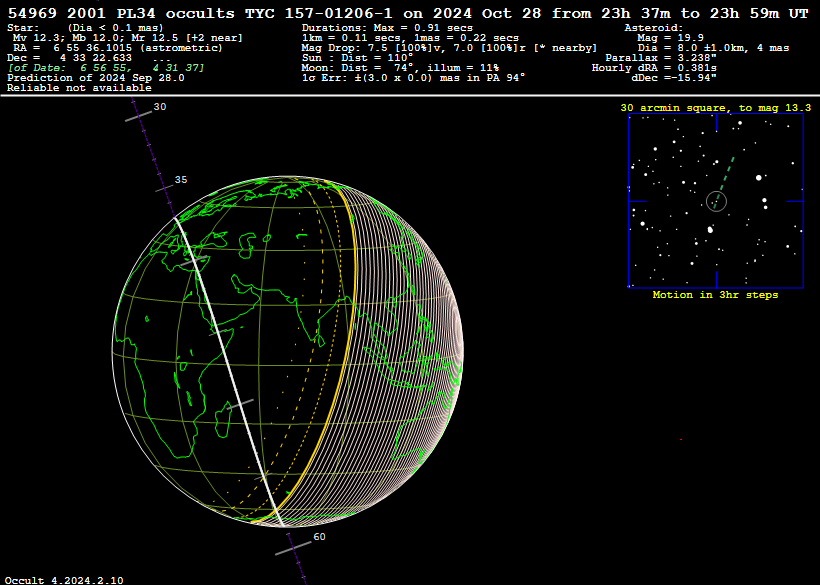
Task: Click the 'Sun : Dist = 110°' line
Action: coord(357,58)
